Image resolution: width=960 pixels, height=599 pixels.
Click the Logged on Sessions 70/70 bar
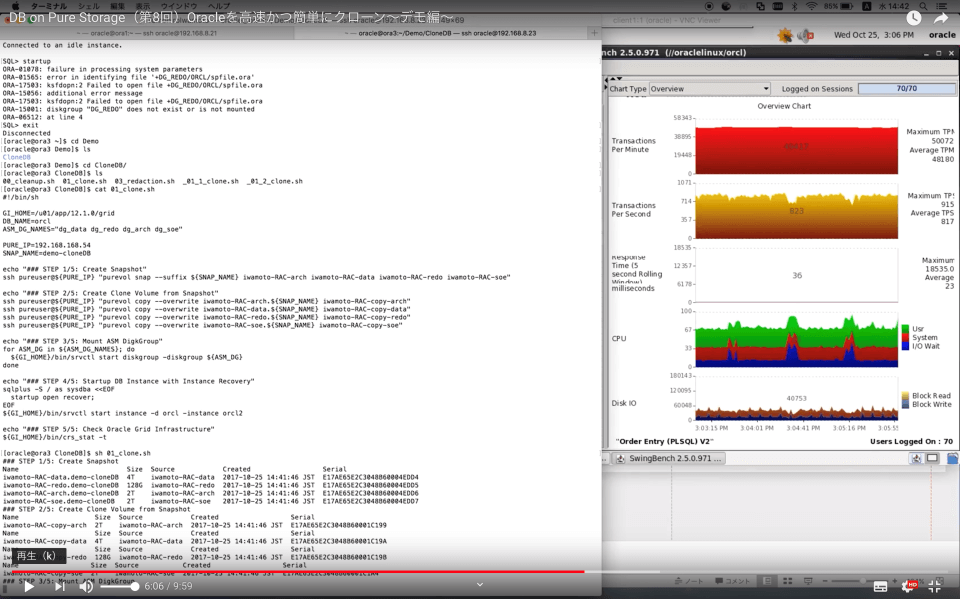click(907, 89)
